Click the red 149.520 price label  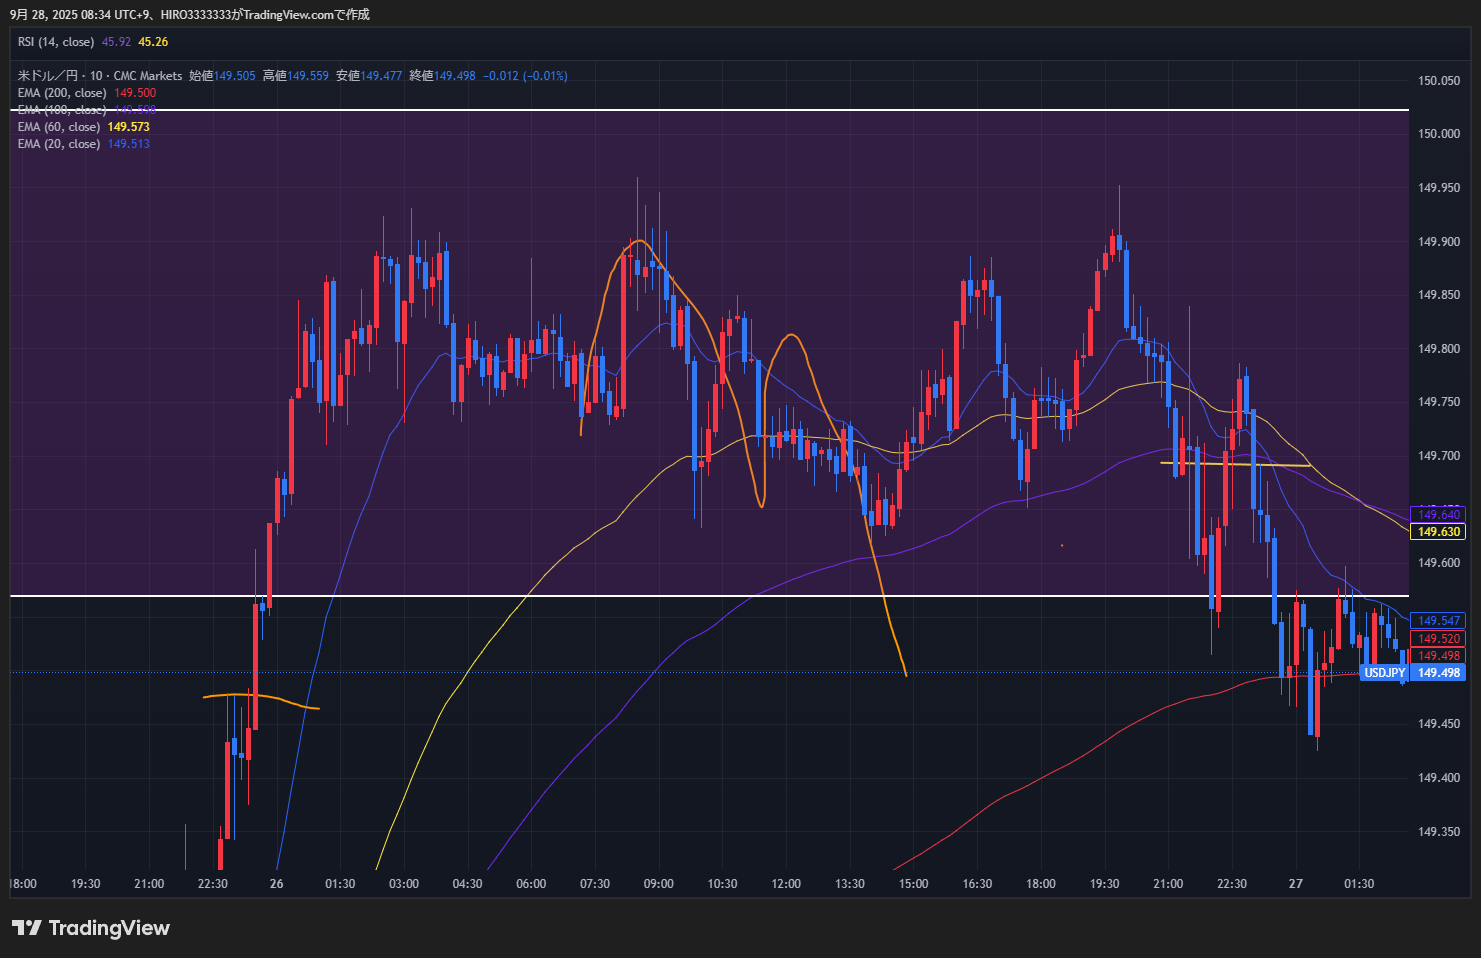[x=1438, y=639]
